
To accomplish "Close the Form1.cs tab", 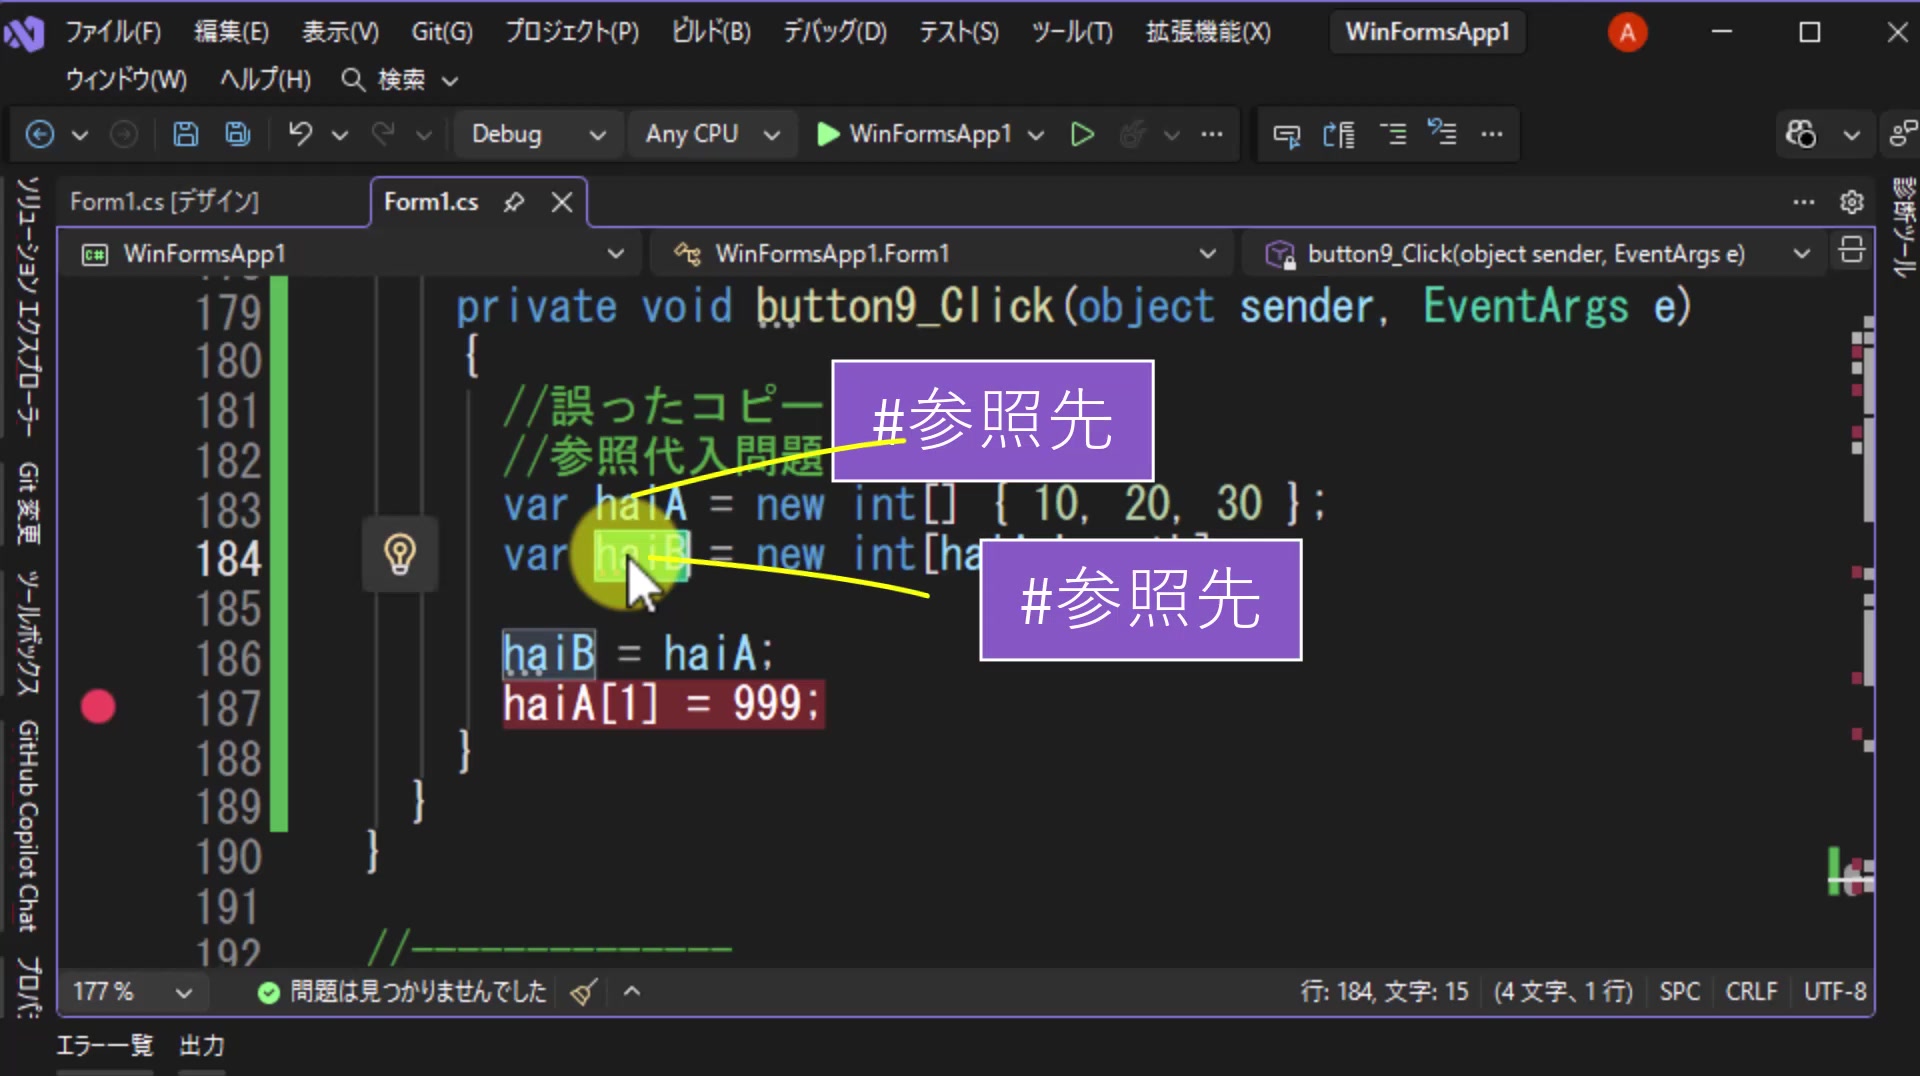I will coord(562,202).
